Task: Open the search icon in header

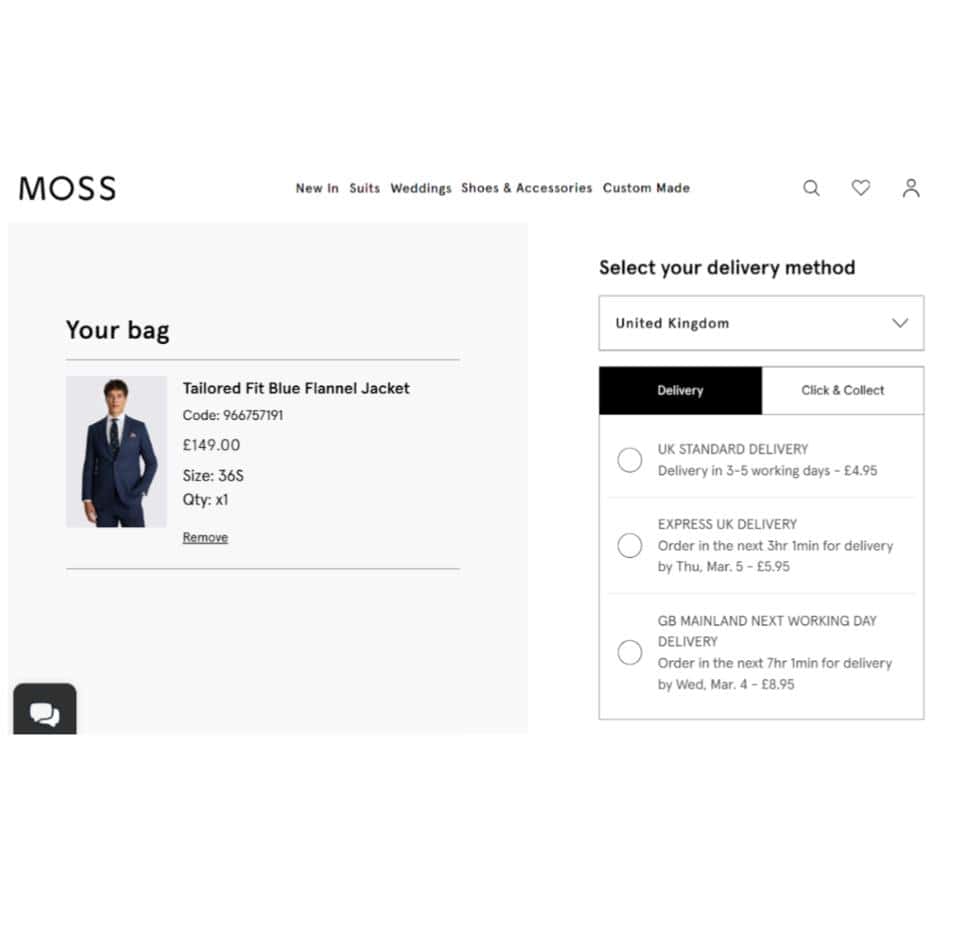Action: tap(811, 188)
